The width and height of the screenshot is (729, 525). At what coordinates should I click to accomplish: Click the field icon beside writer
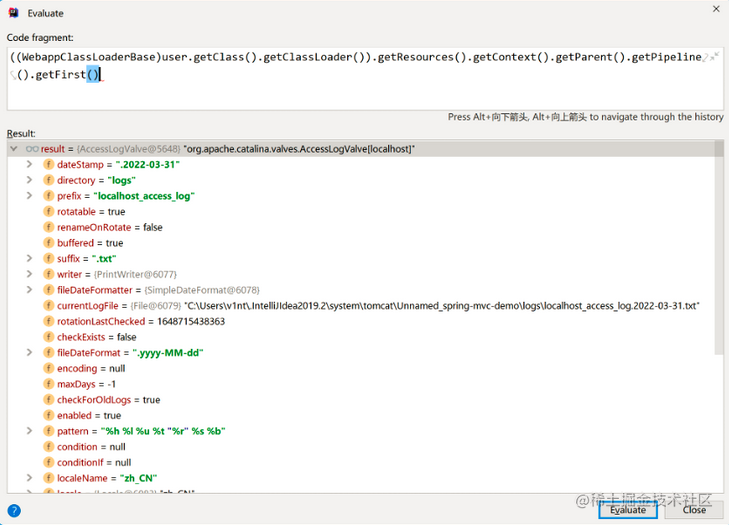pyautogui.click(x=49, y=274)
